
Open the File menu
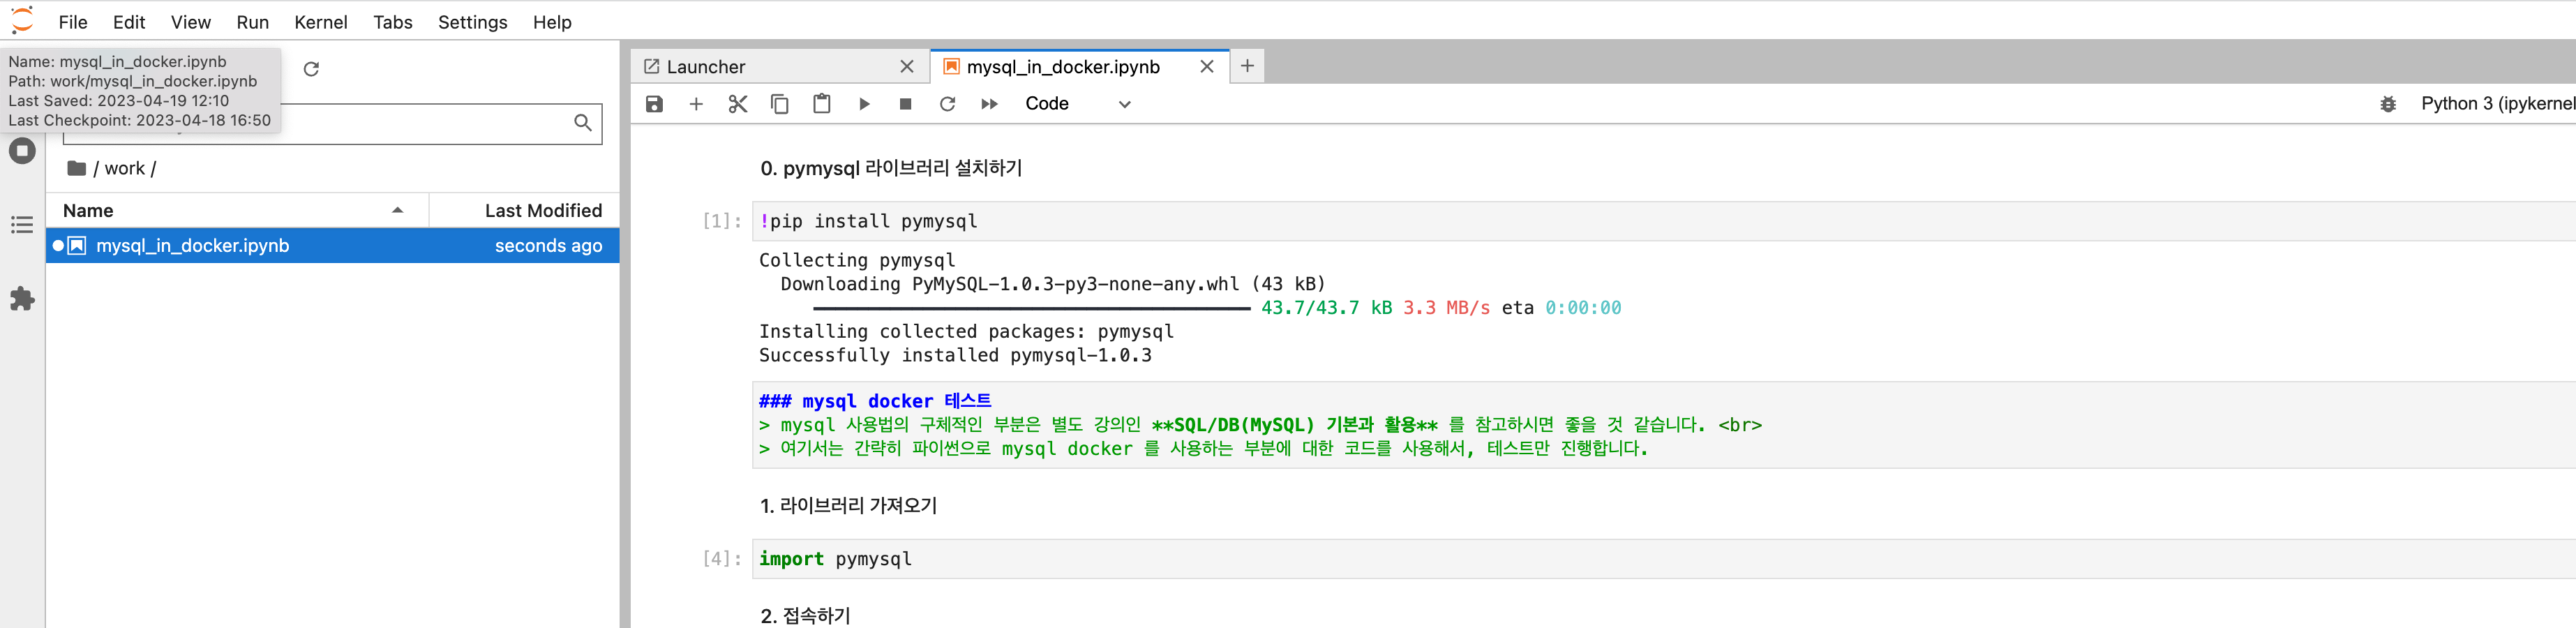coord(73,22)
